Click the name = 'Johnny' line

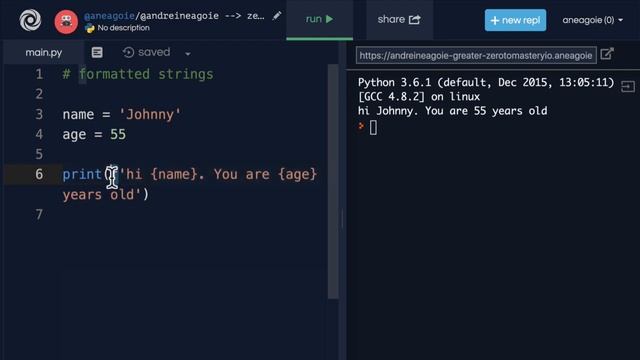[x=122, y=114]
